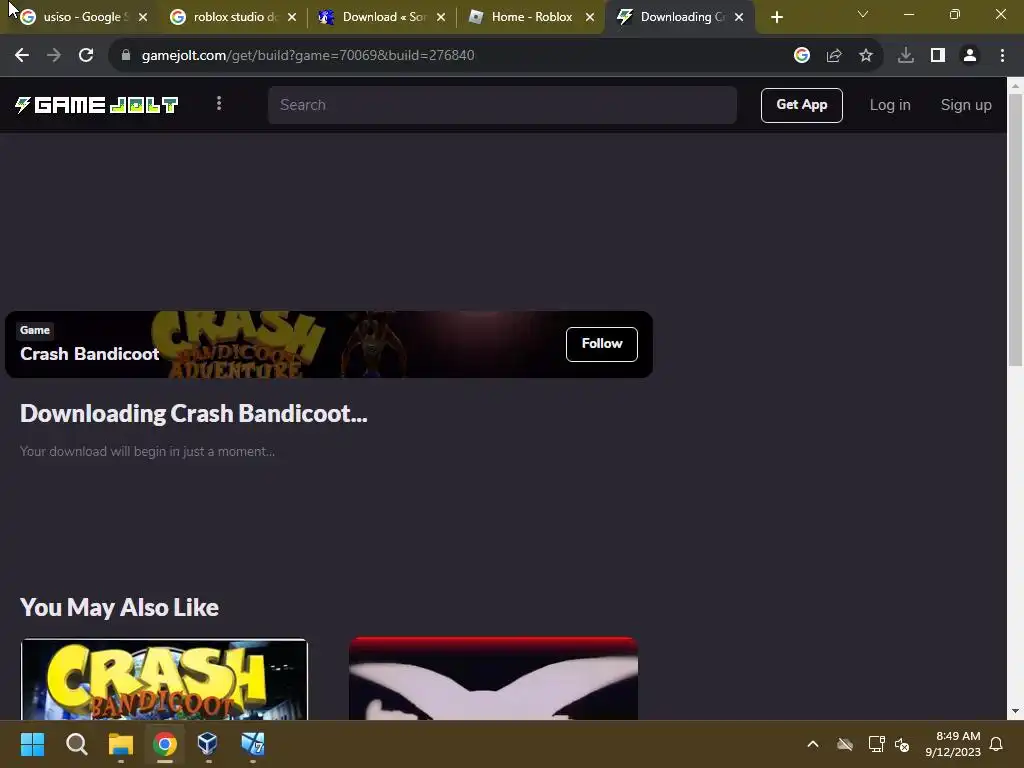This screenshot has width=1024, height=768.
Task: Open the notification bell
Action: (996, 744)
